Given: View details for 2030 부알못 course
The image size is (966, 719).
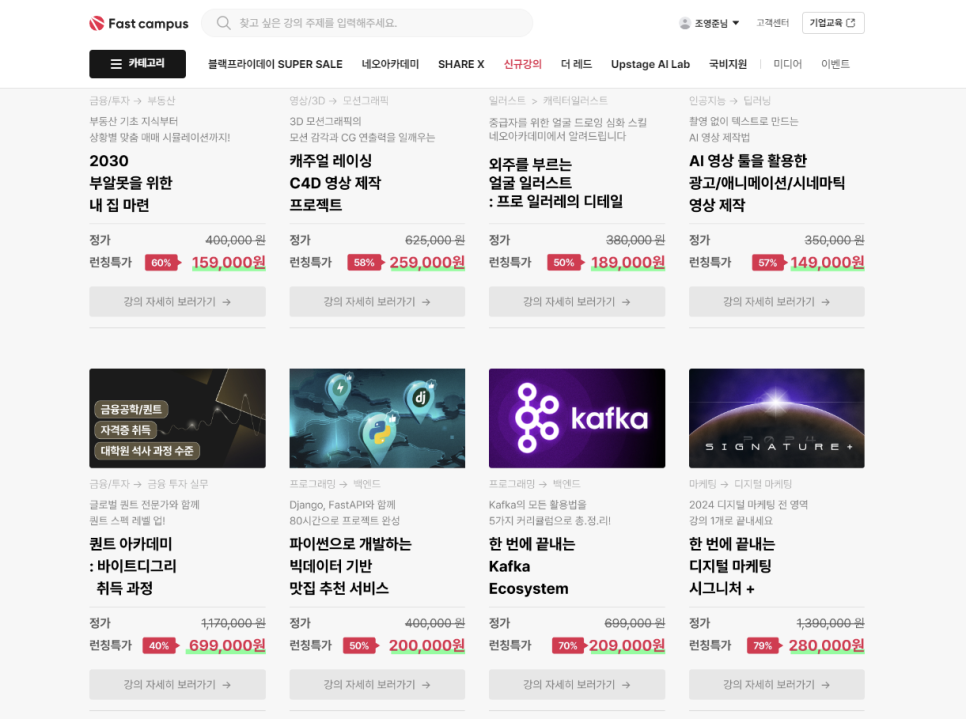Looking at the screenshot, I should (177, 301).
